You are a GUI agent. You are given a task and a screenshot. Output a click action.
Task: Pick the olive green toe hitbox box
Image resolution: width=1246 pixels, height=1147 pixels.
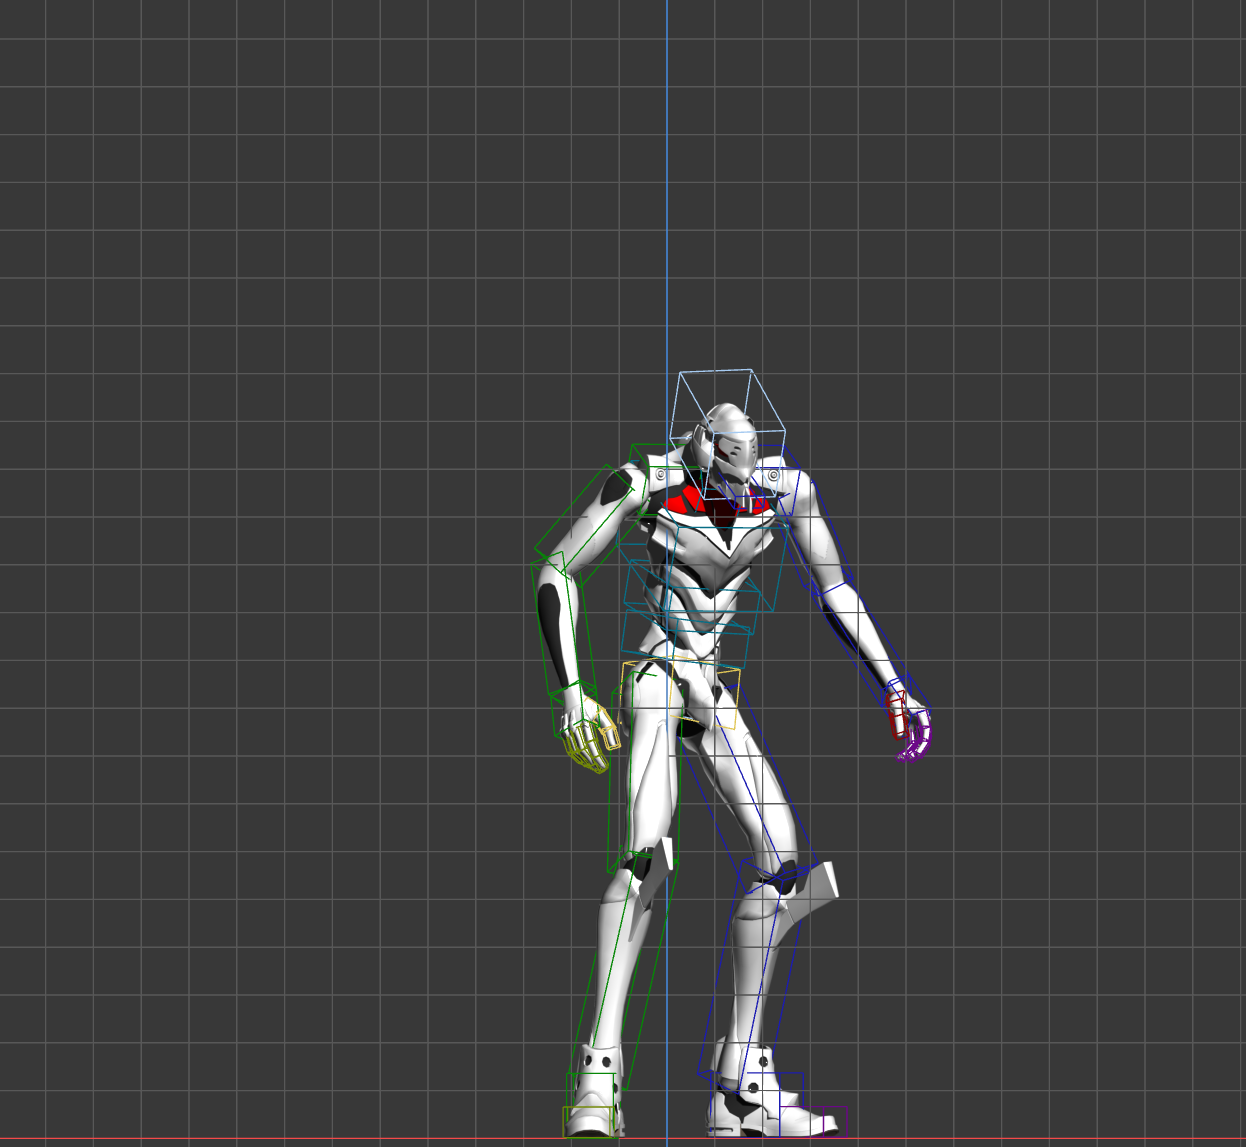[x=588, y=1121]
